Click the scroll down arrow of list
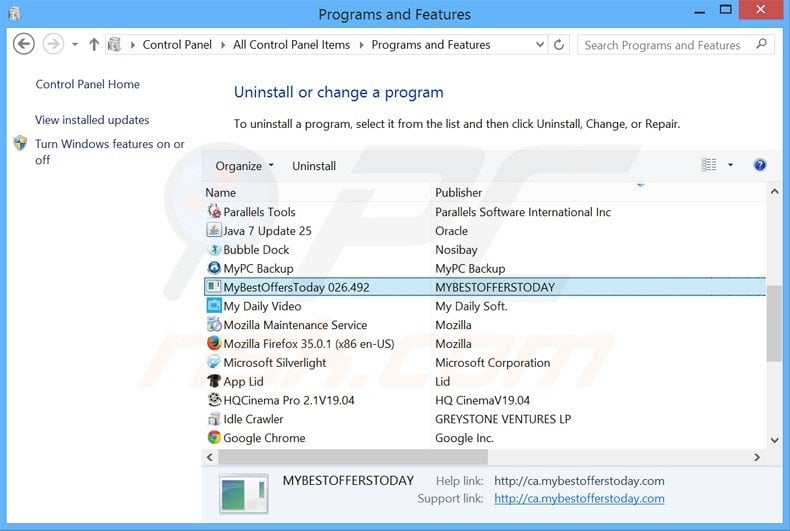The height and width of the screenshot is (531, 790). click(x=774, y=440)
